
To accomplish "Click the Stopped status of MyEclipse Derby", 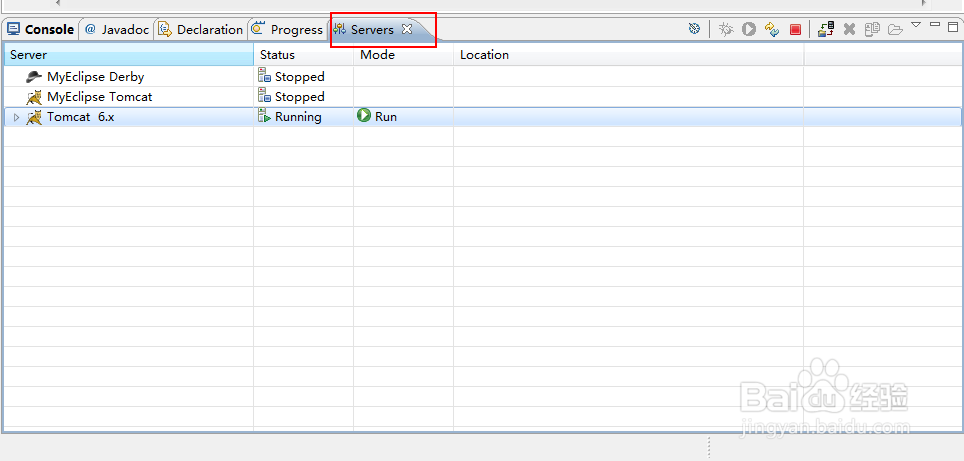I will pos(299,77).
